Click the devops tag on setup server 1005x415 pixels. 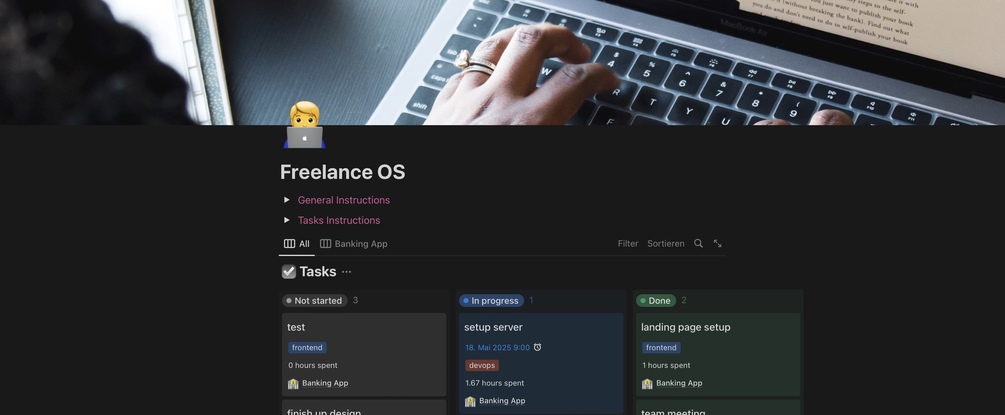(482, 366)
